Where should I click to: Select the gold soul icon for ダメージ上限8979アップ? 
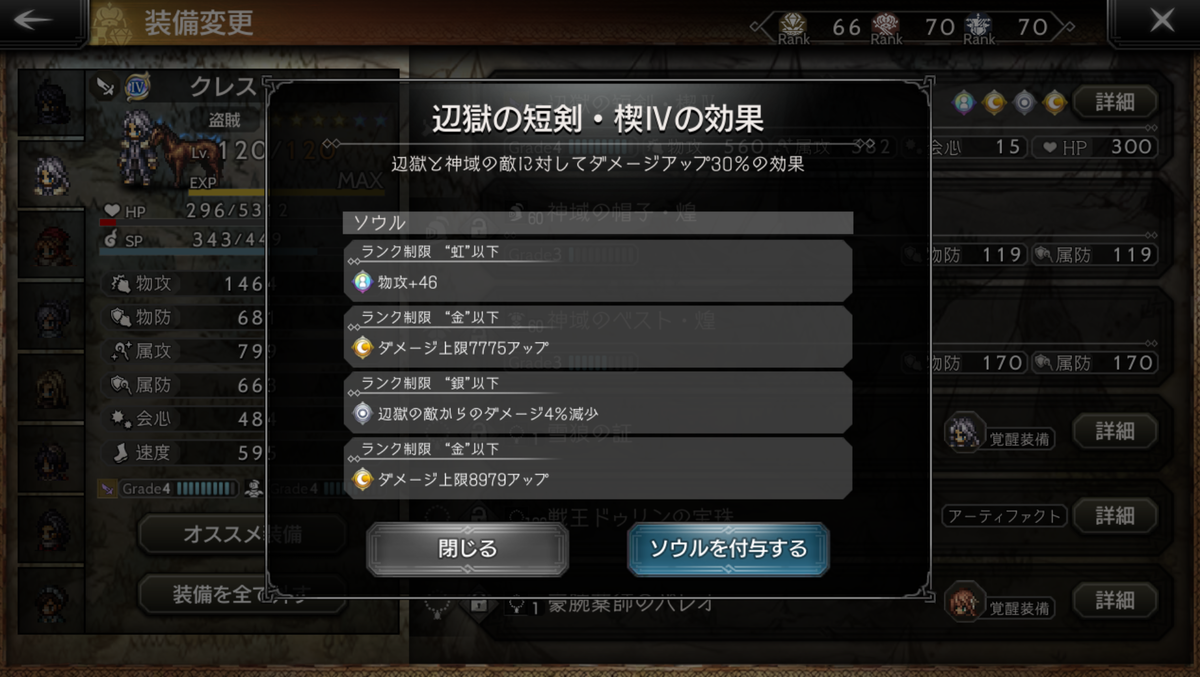point(363,479)
